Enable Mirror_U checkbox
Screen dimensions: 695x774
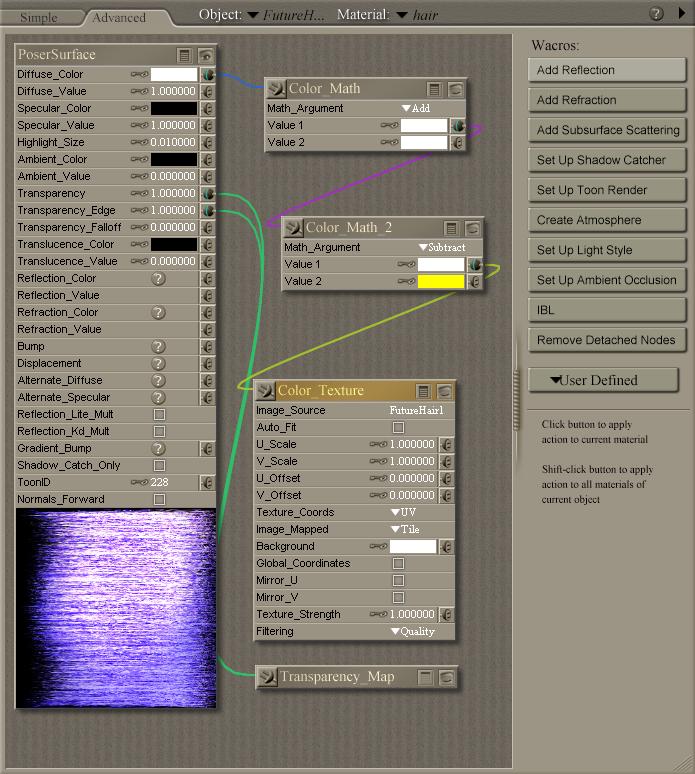coord(398,580)
